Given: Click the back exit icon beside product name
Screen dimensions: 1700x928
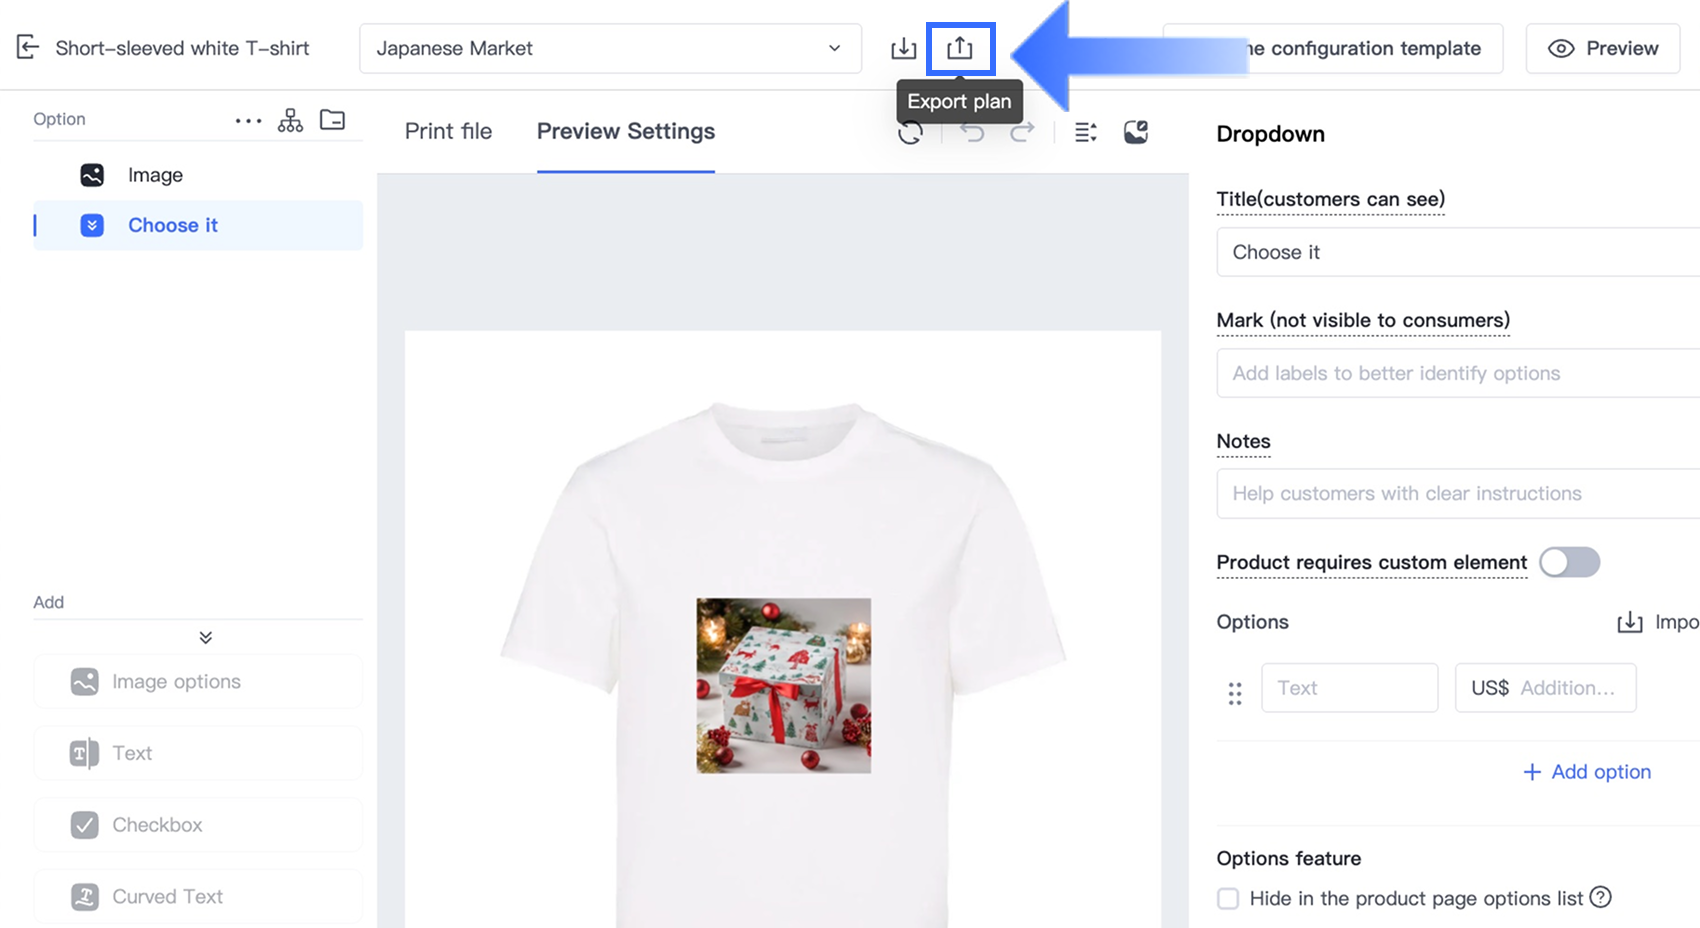Looking at the screenshot, I should (x=28, y=47).
